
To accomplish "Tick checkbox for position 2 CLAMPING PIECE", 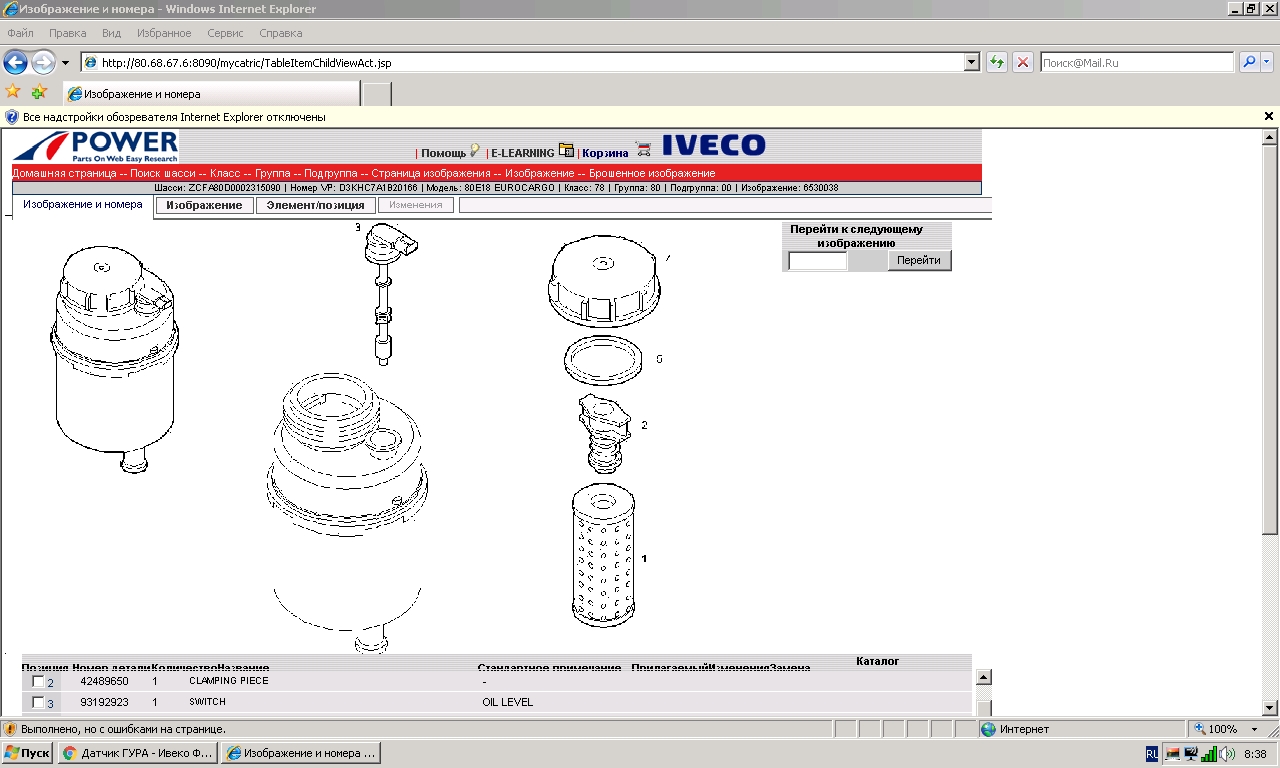I will click(x=38, y=681).
